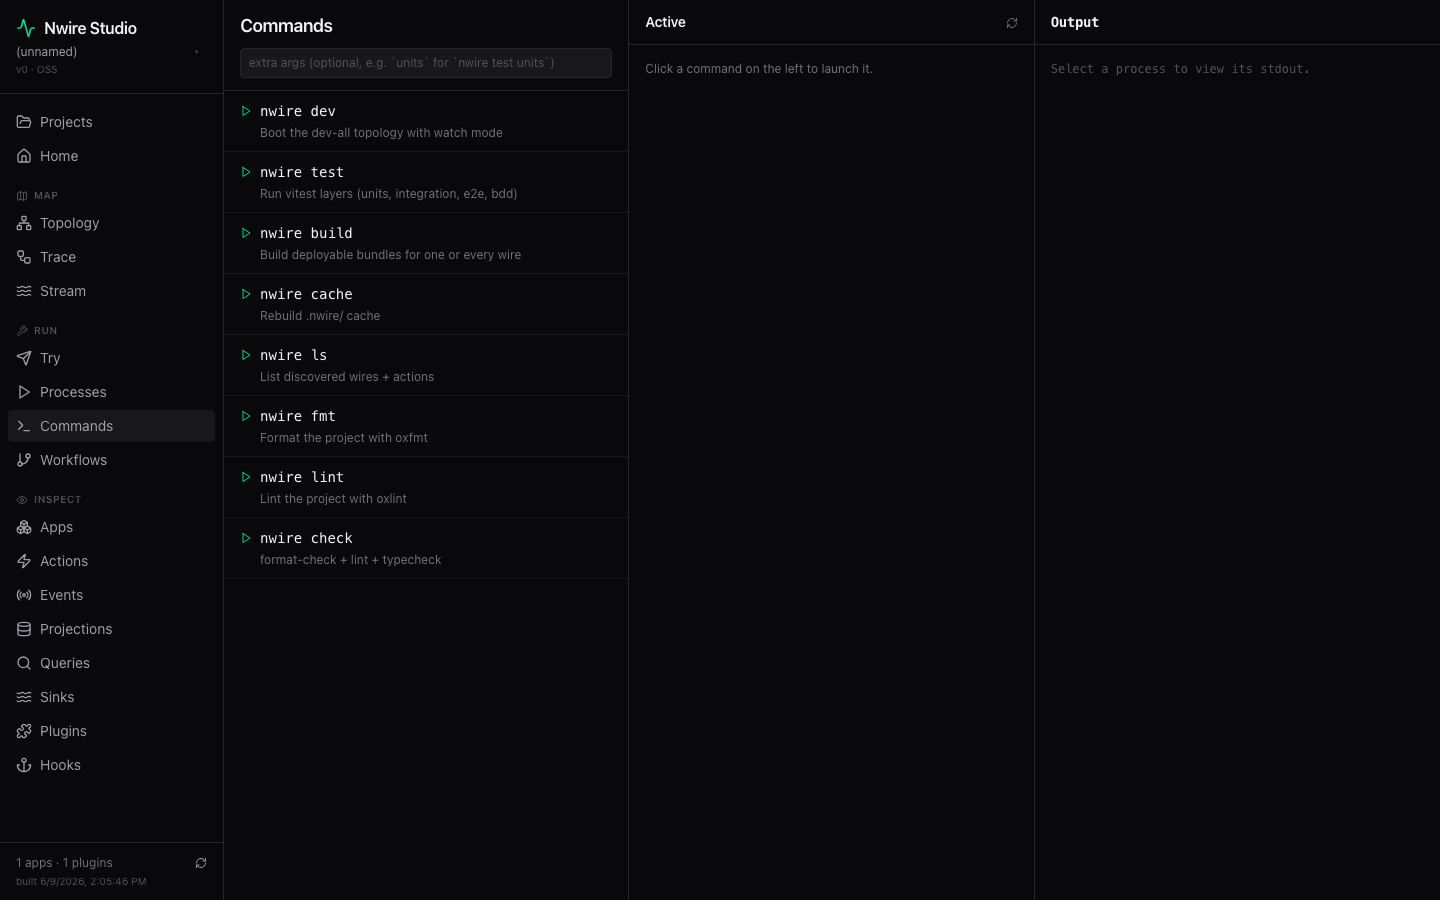Screen dimensions: 1440x900
Task: Click the Home house icon
Action: point(24,156)
